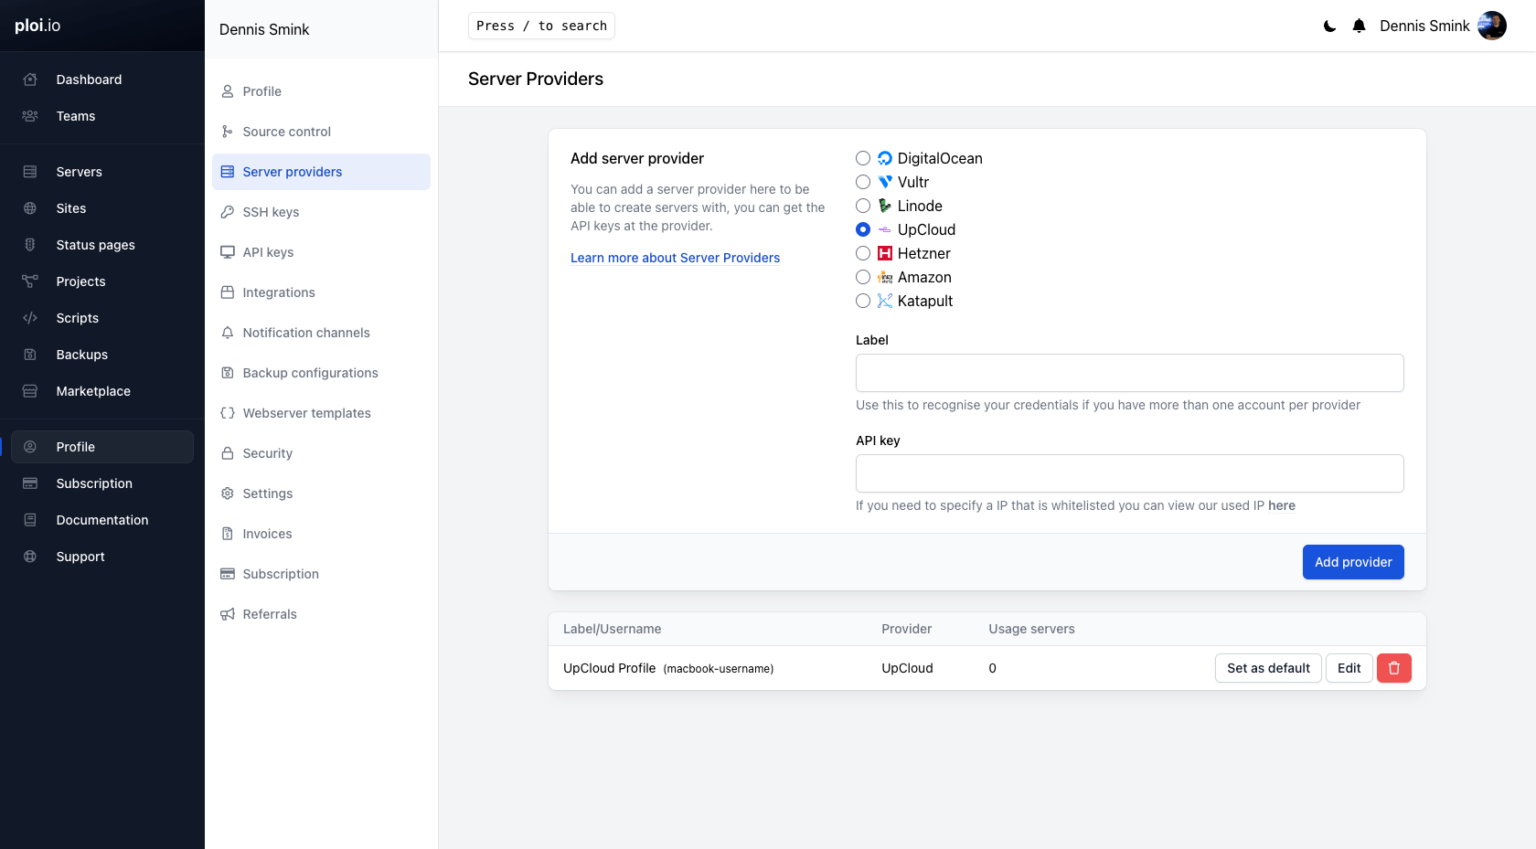Viewport: 1536px width, 849px height.
Task: Click the UpCloud provider cell in table
Action: coord(907,668)
